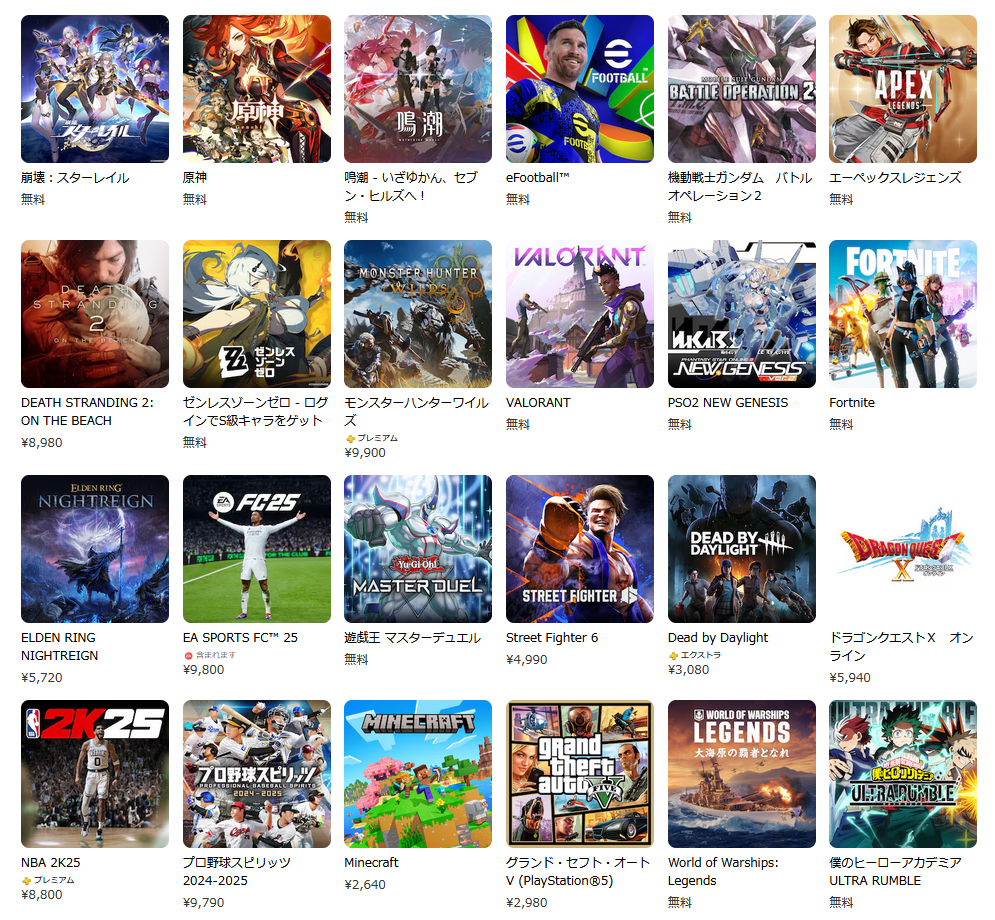Open the Grand Theft Auto V cover
This screenshot has height=920, width=995.
[580, 774]
